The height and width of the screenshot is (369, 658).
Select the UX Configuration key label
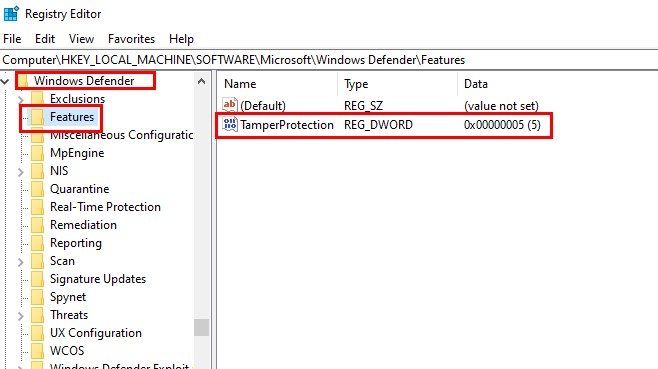[96, 333]
